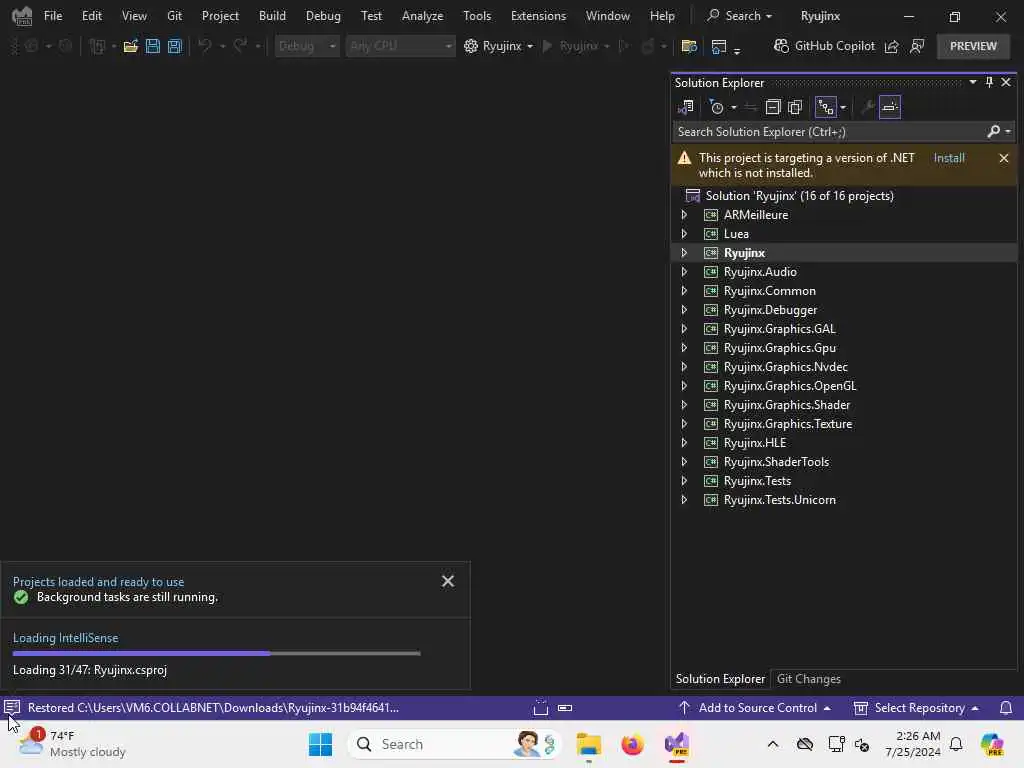The width and height of the screenshot is (1024, 768).
Task: Expand the Ryujinx.Graphics.Gpu project
Action: click(x=684, y=348)
